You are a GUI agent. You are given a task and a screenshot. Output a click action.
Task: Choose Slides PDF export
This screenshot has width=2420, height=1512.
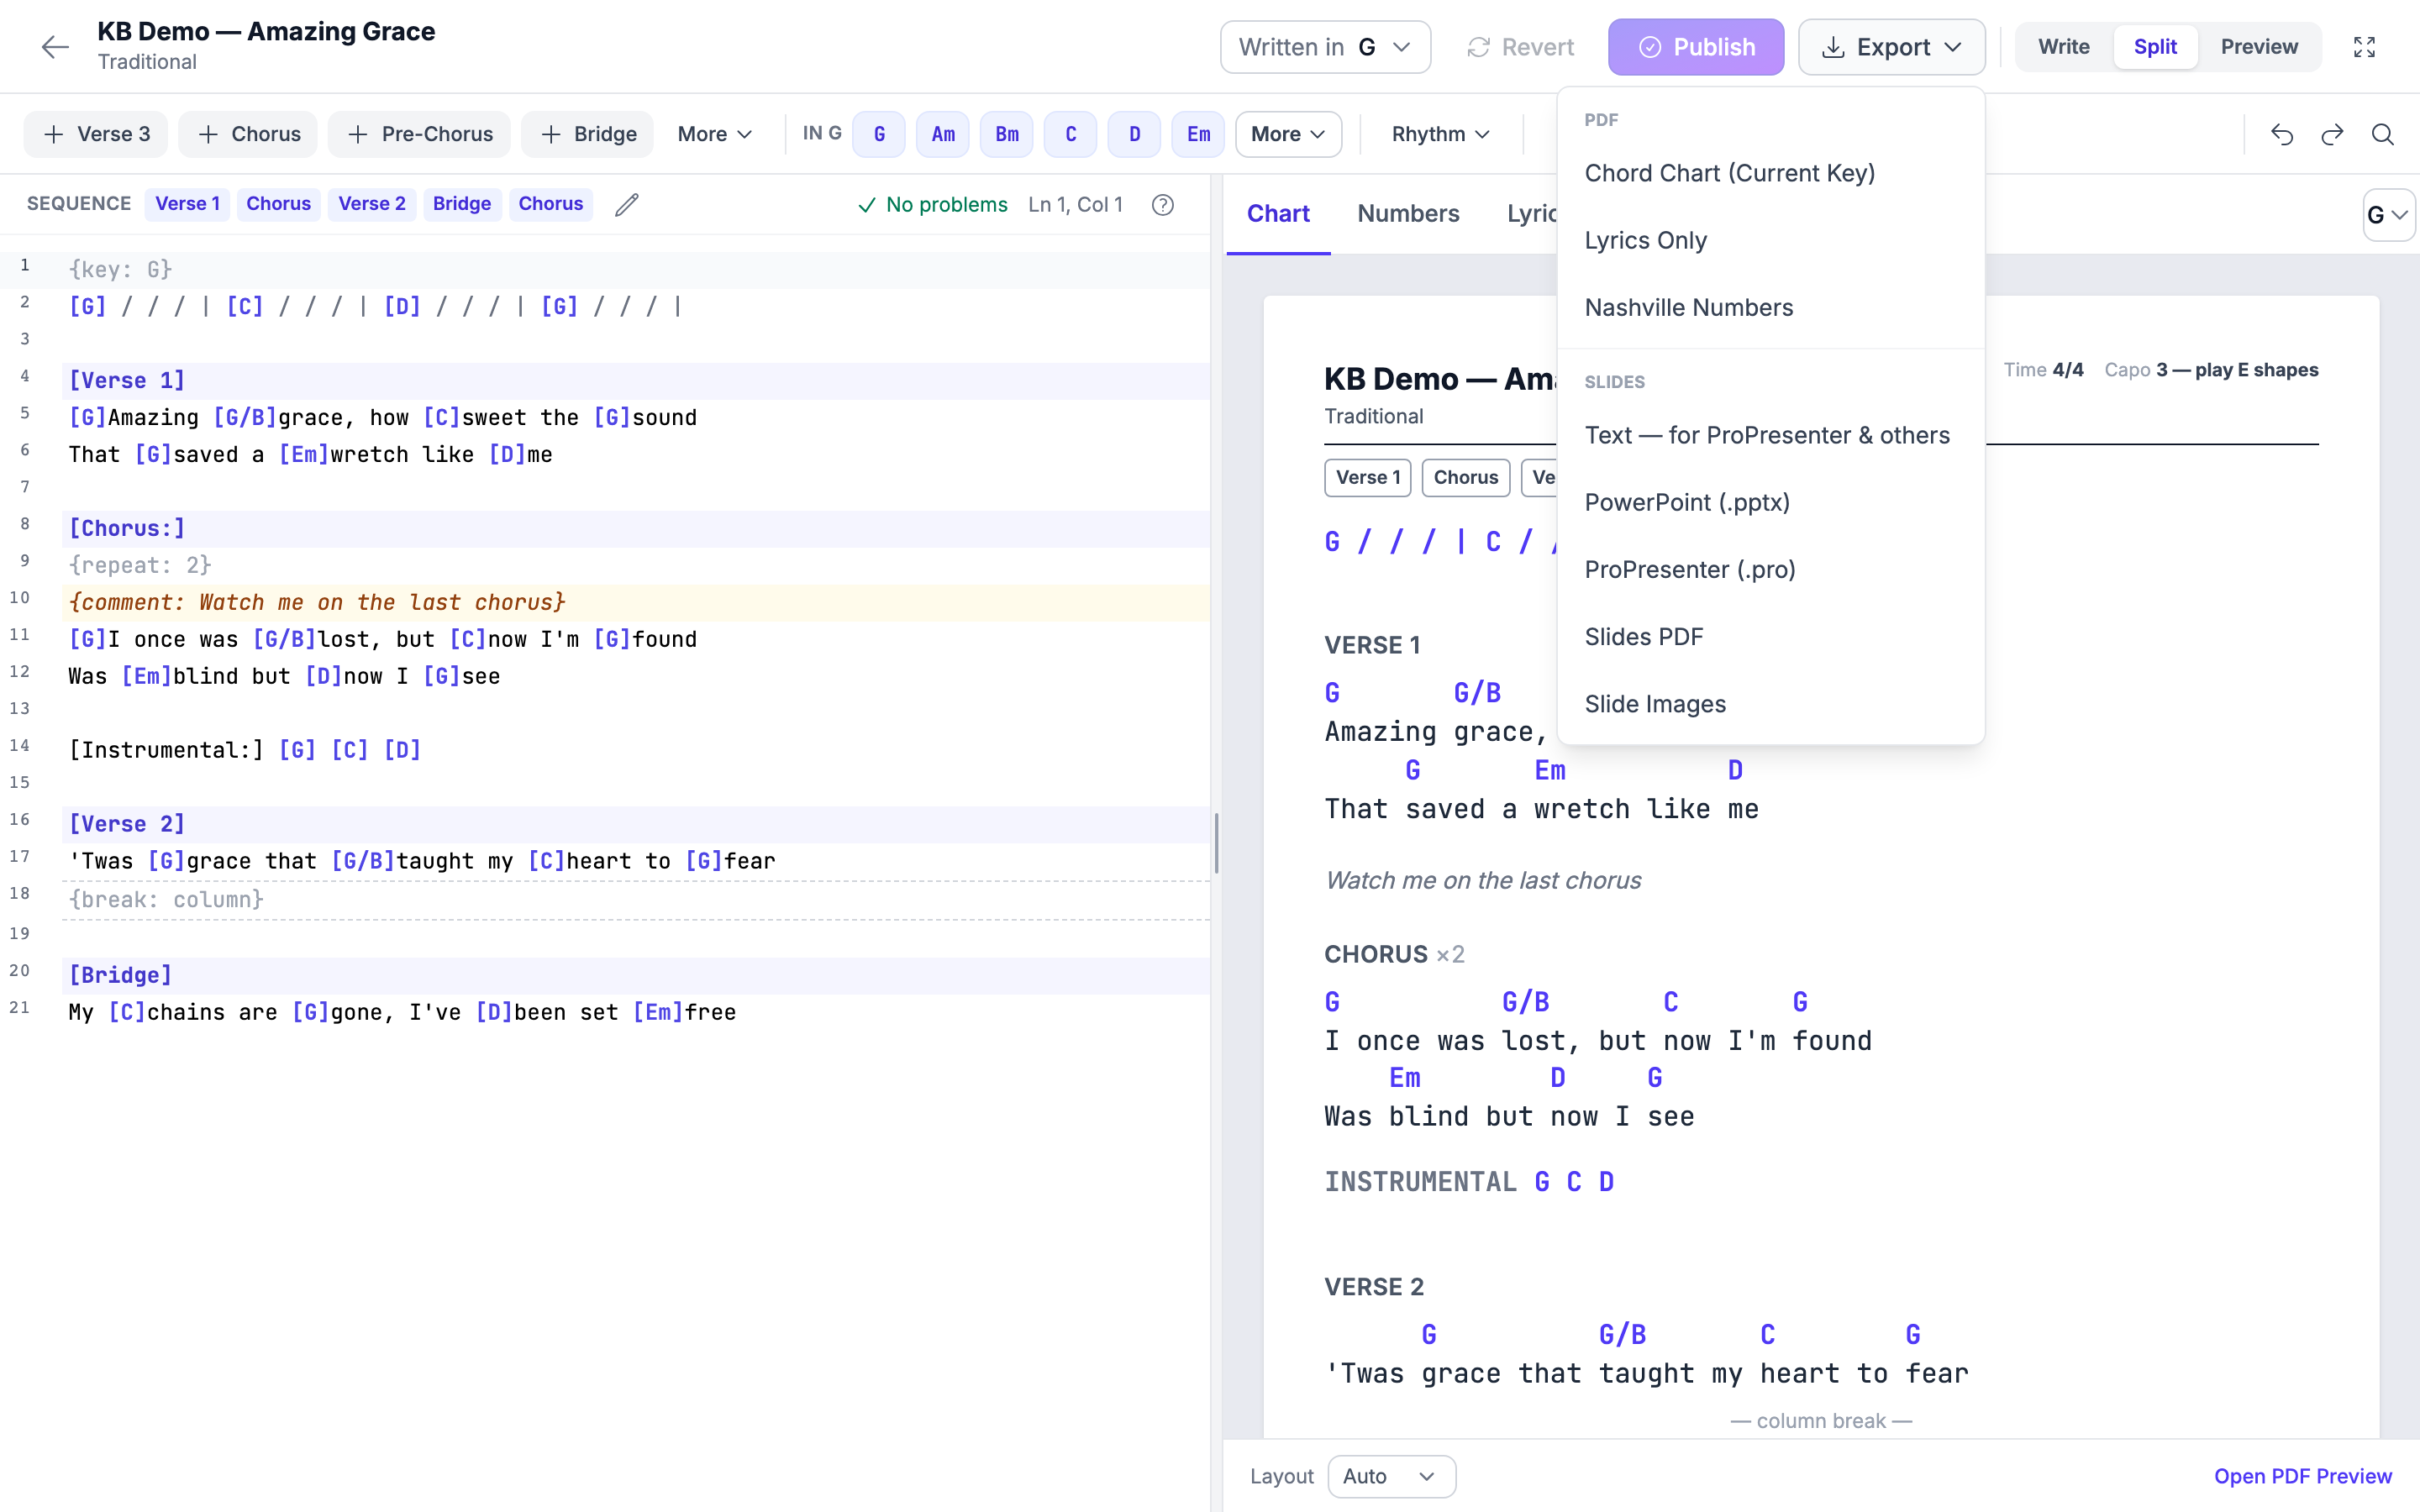1770,636
